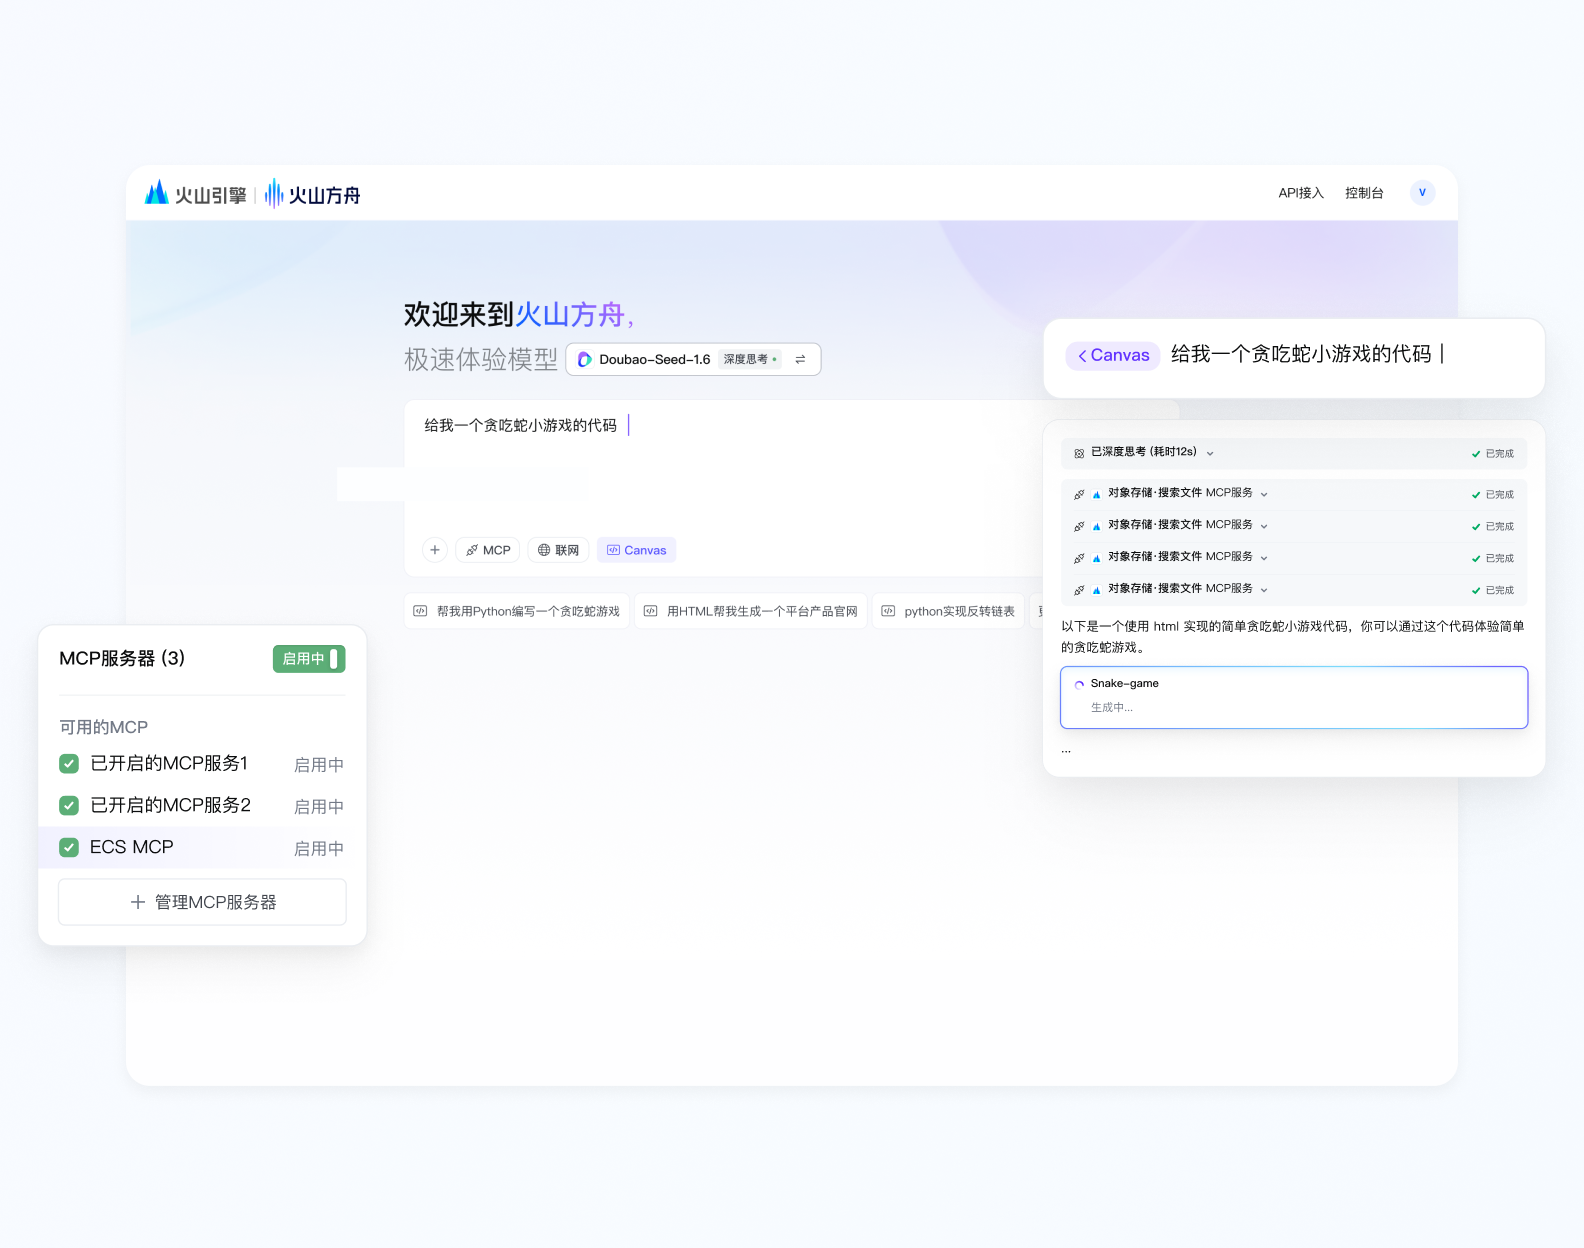The height and width of the screenshot is (1248, 1584).
Task: Click the deep thinking status icon
Action: [x=1079, y=453]
